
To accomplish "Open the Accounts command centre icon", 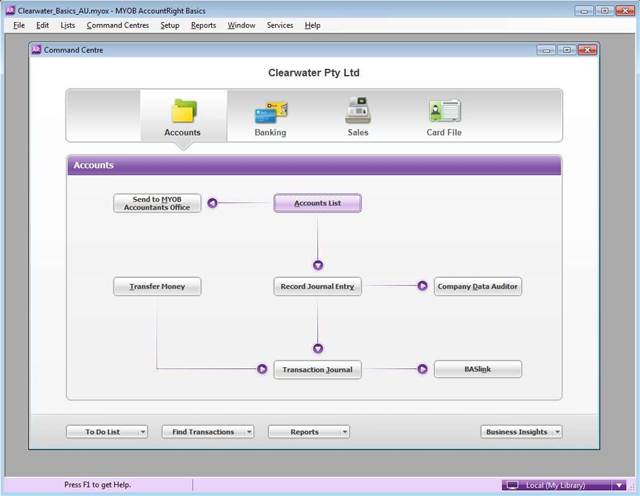I will (184, 111).
